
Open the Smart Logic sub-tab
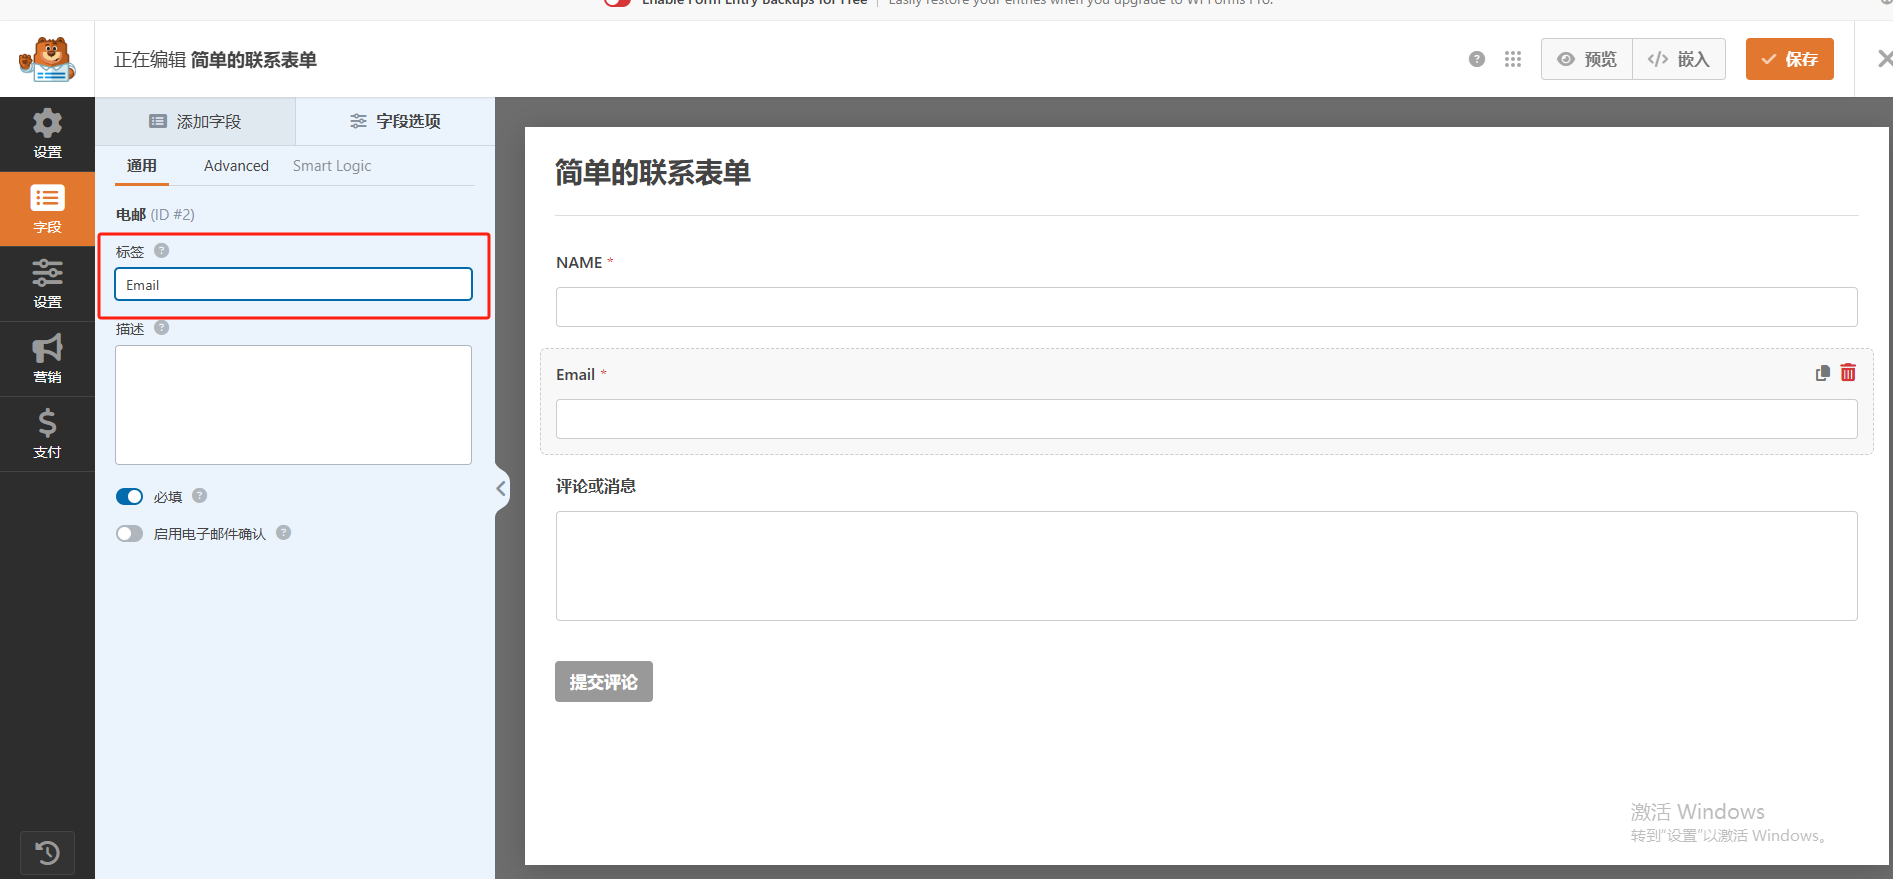(332, 166)
